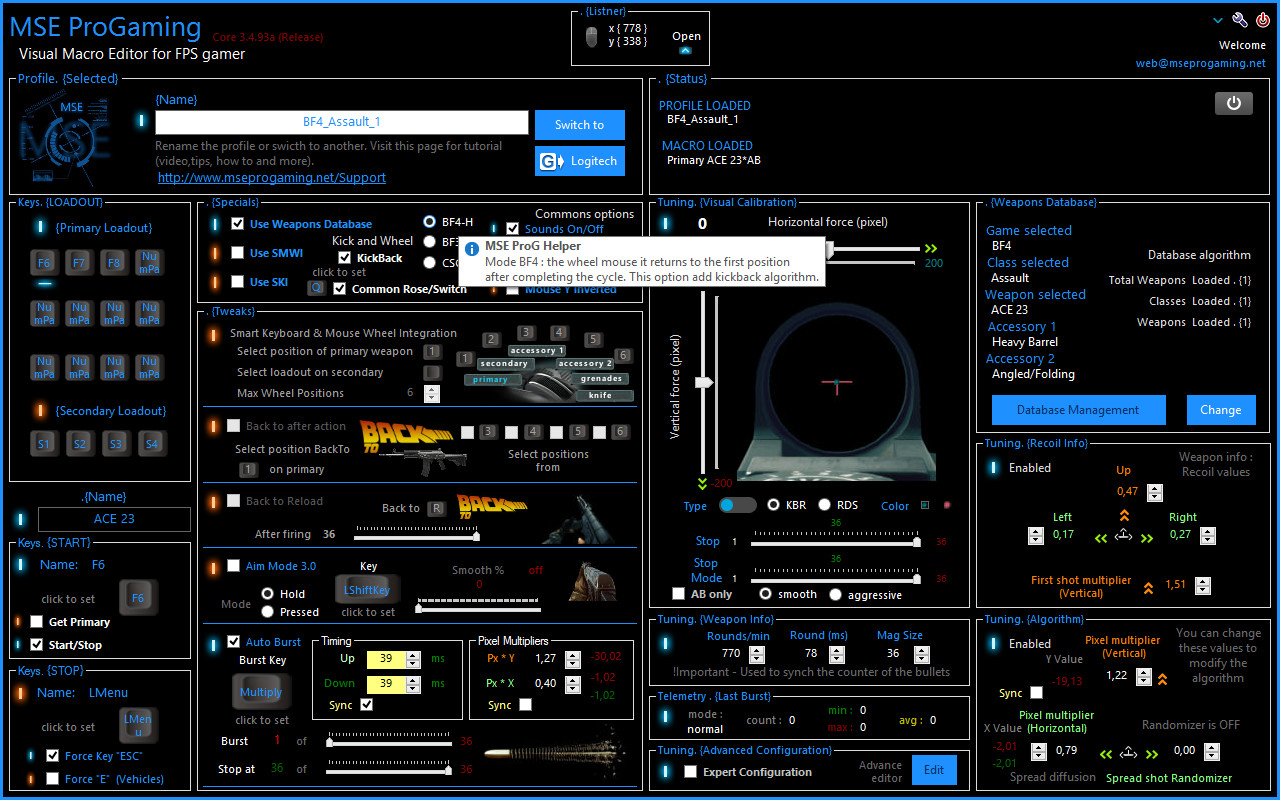
Task: Click the Q key next to Common Rose/Switch
Action: point(316,288)
